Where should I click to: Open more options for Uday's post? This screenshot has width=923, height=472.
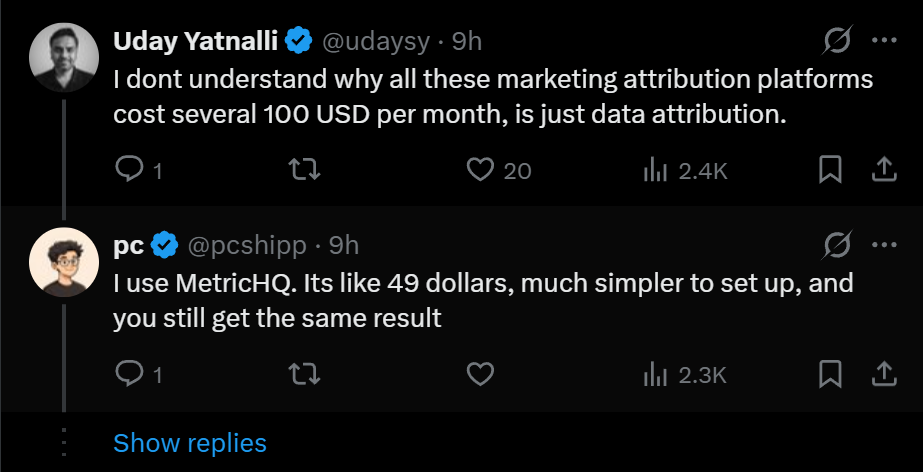884,41
